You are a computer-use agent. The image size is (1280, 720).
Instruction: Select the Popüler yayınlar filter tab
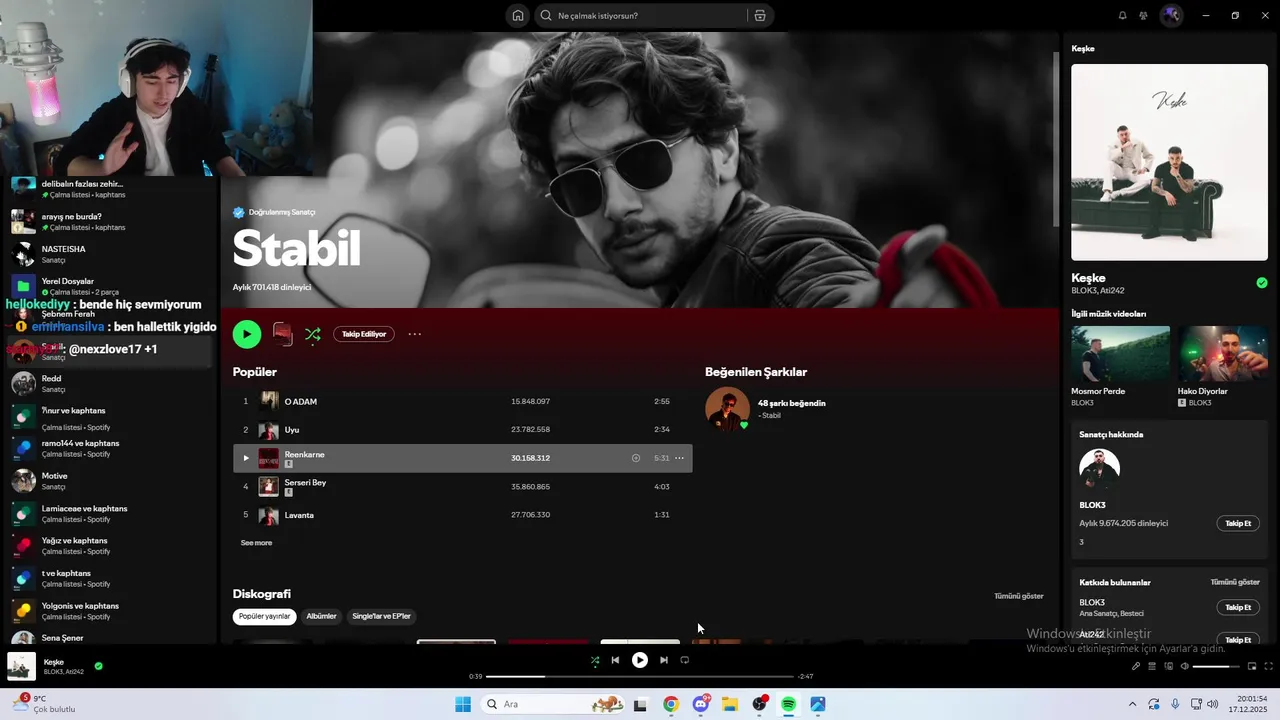click(265, 616)
